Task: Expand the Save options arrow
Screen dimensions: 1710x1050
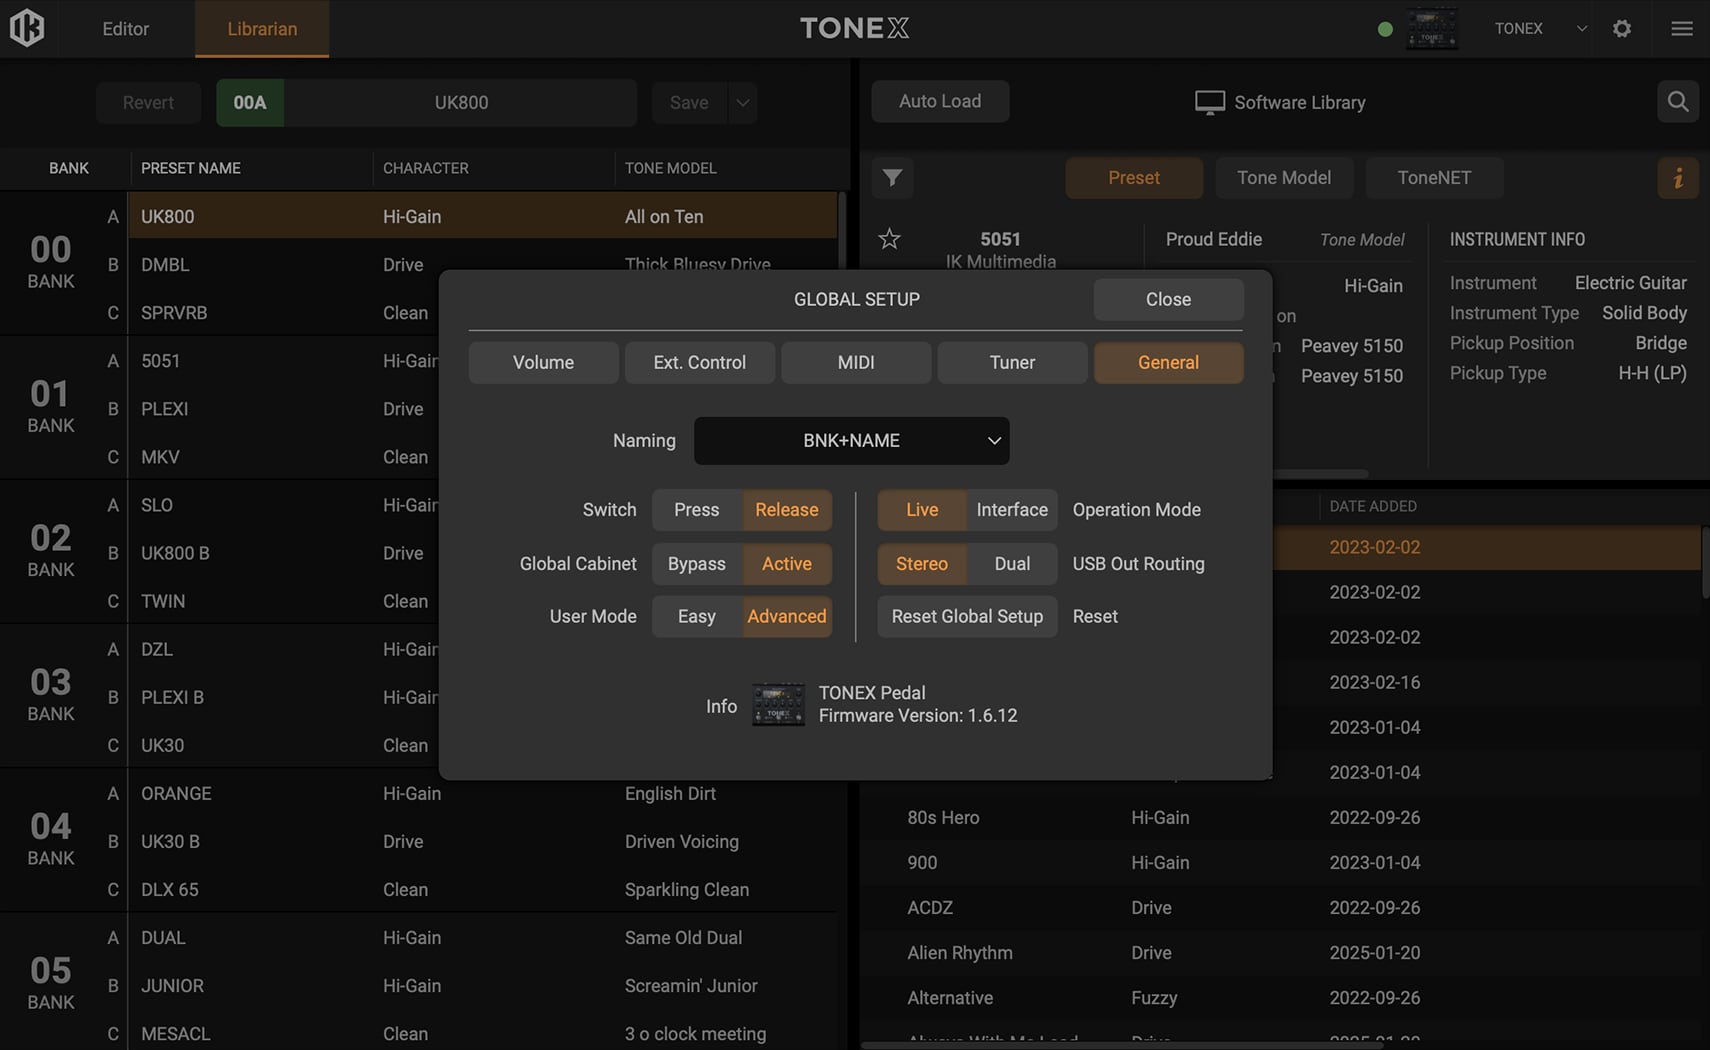Action: pos(742,103)
